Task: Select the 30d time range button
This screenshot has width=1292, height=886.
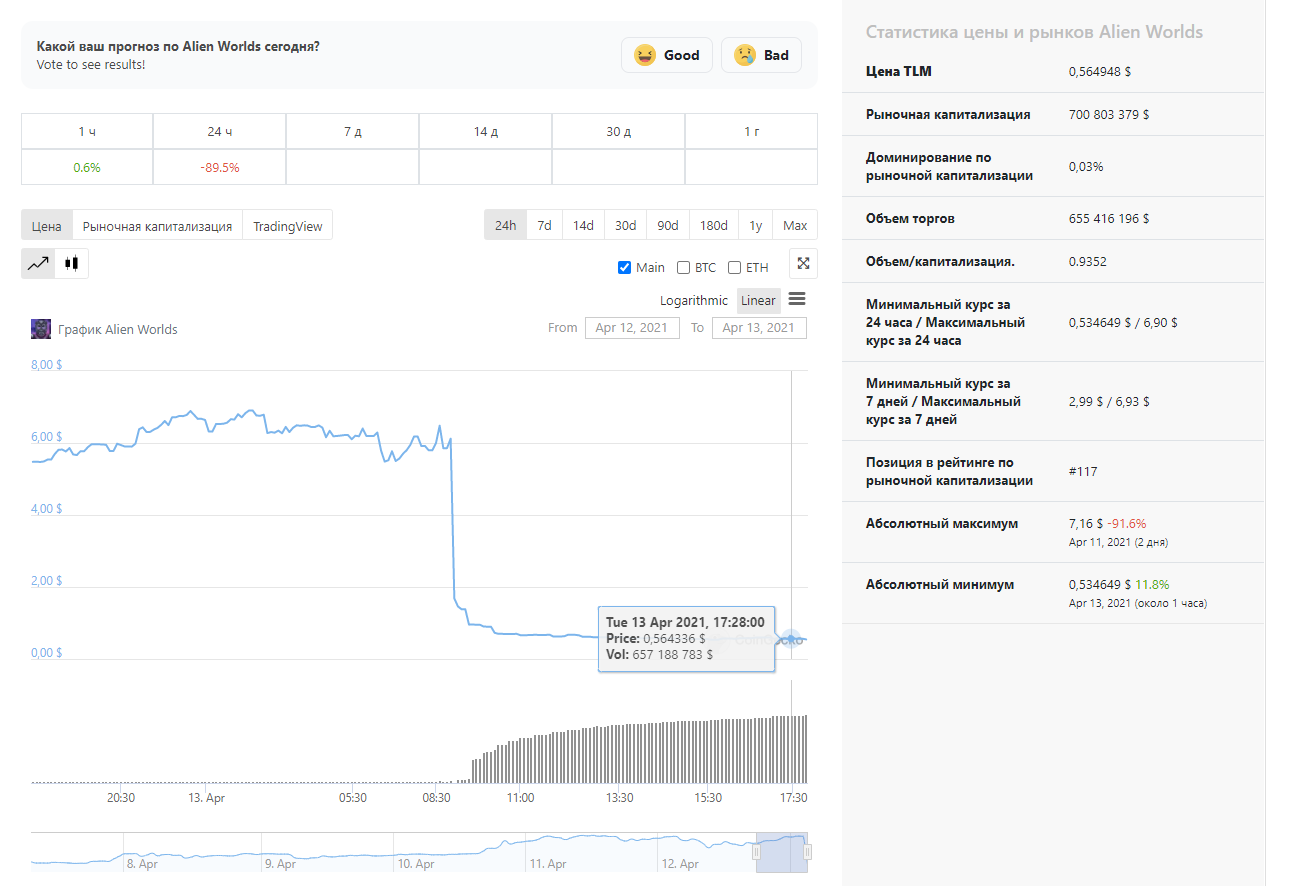Action: click(625, 225)
